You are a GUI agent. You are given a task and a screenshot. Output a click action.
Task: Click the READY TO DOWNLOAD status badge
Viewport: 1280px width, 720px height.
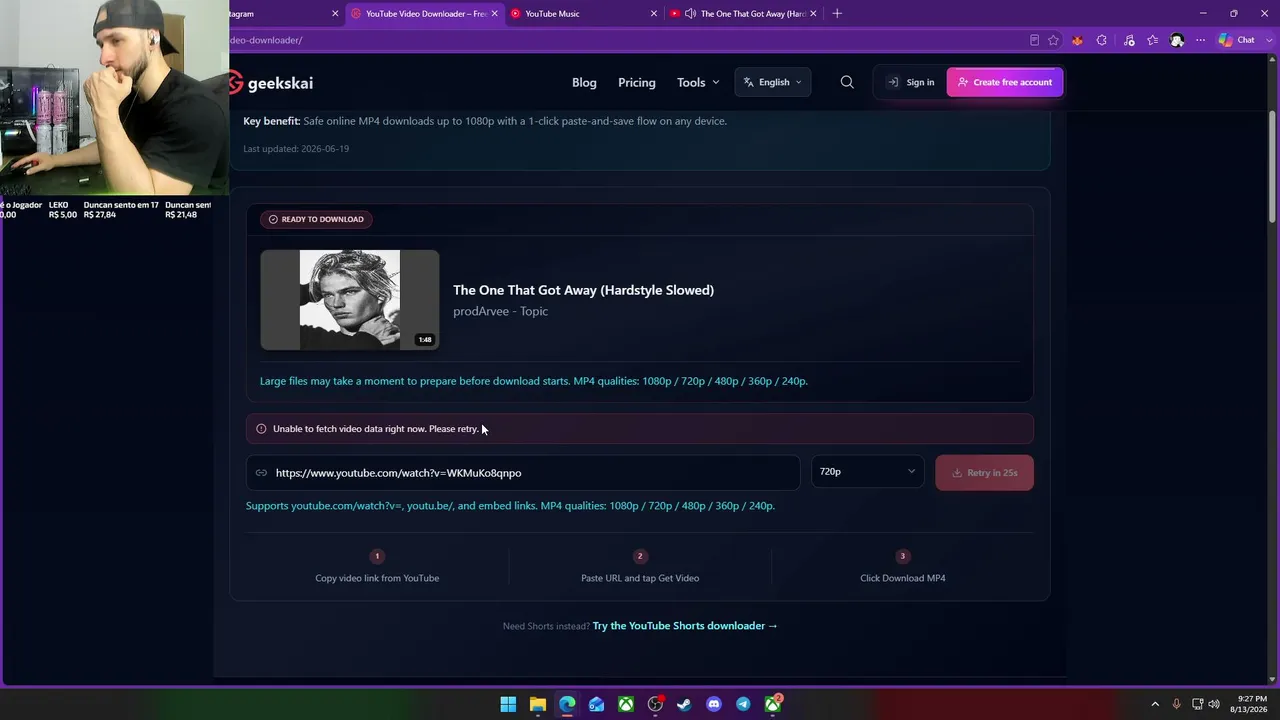pos(316,219)
